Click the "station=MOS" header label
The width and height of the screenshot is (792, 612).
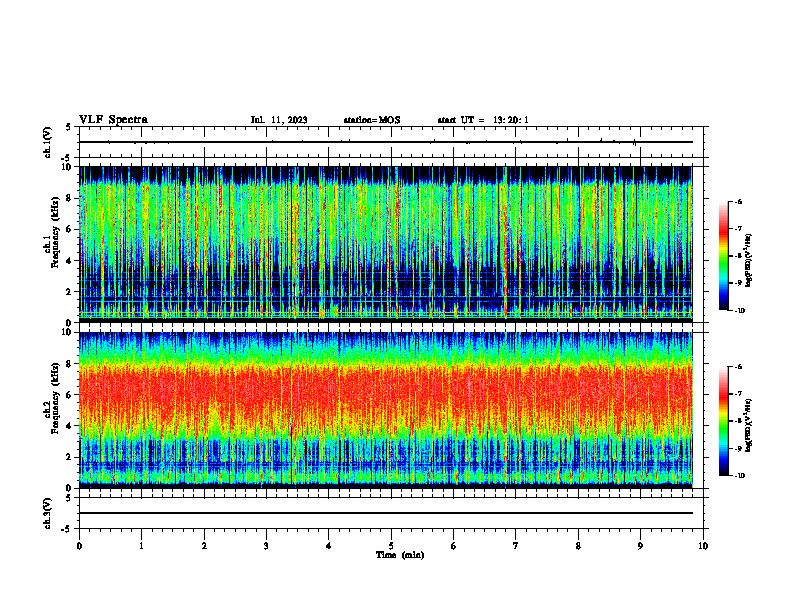pyautogui.click(x=372, y=120)
